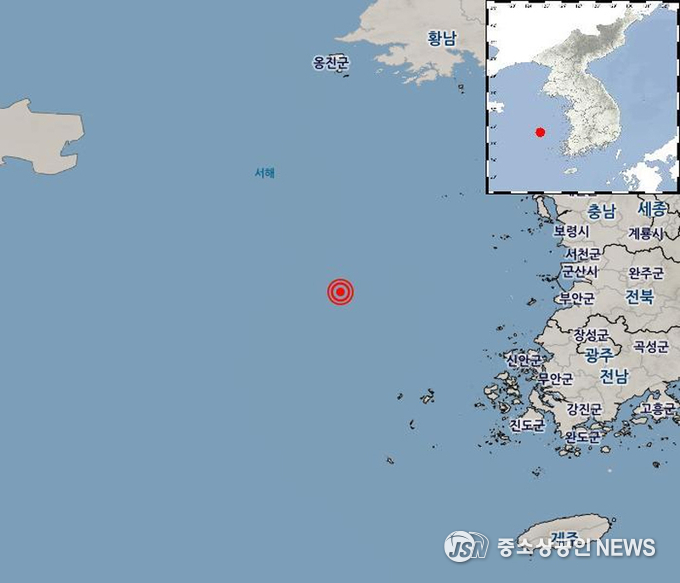Select the 서해 sea label
Viewport: 680px width, 583px height.
265,173
